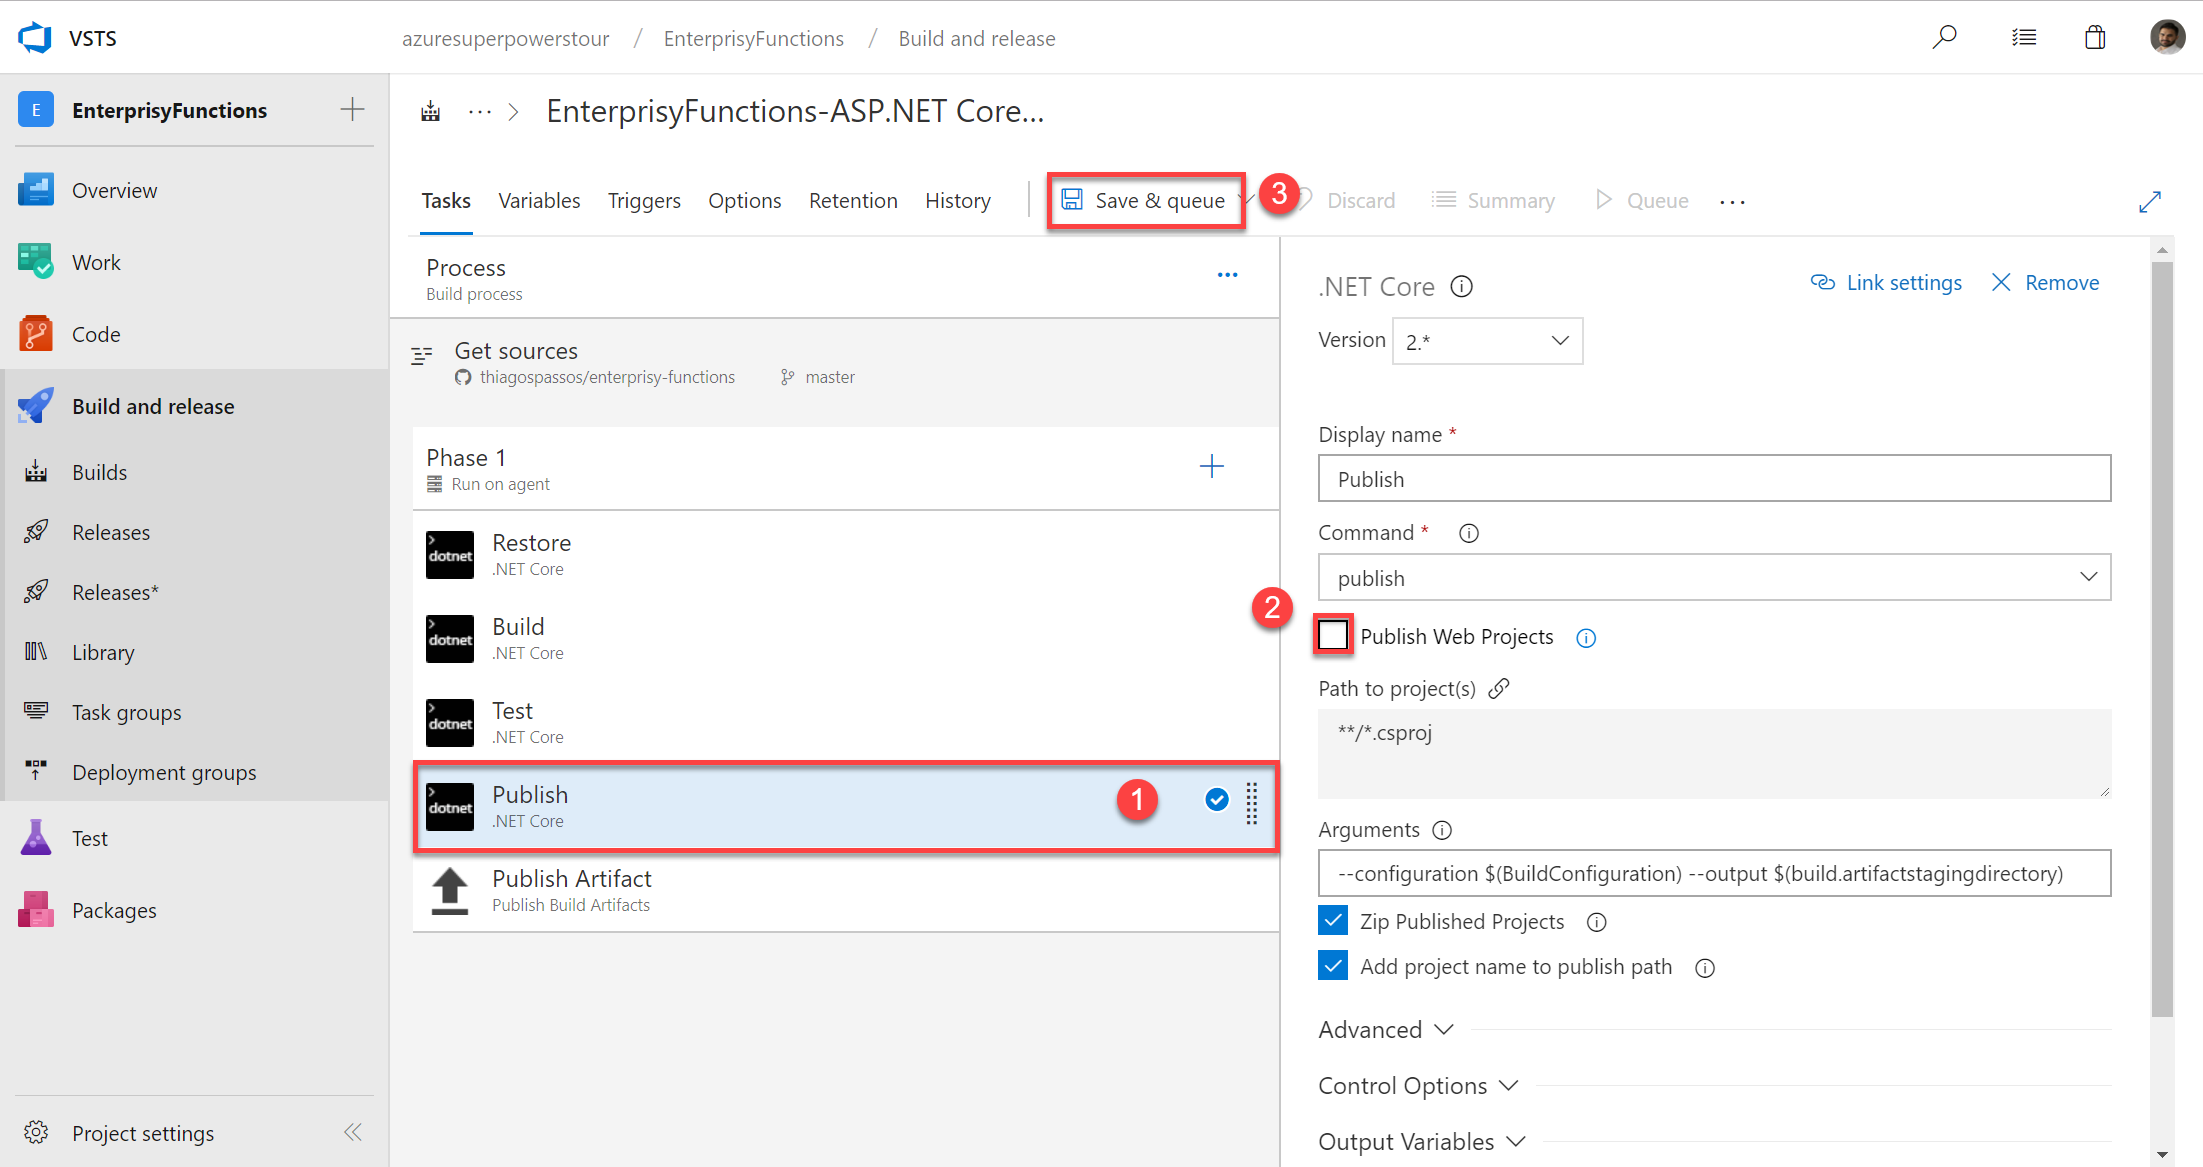Open Save & queue dropdown arrow

coord(1249,199)
